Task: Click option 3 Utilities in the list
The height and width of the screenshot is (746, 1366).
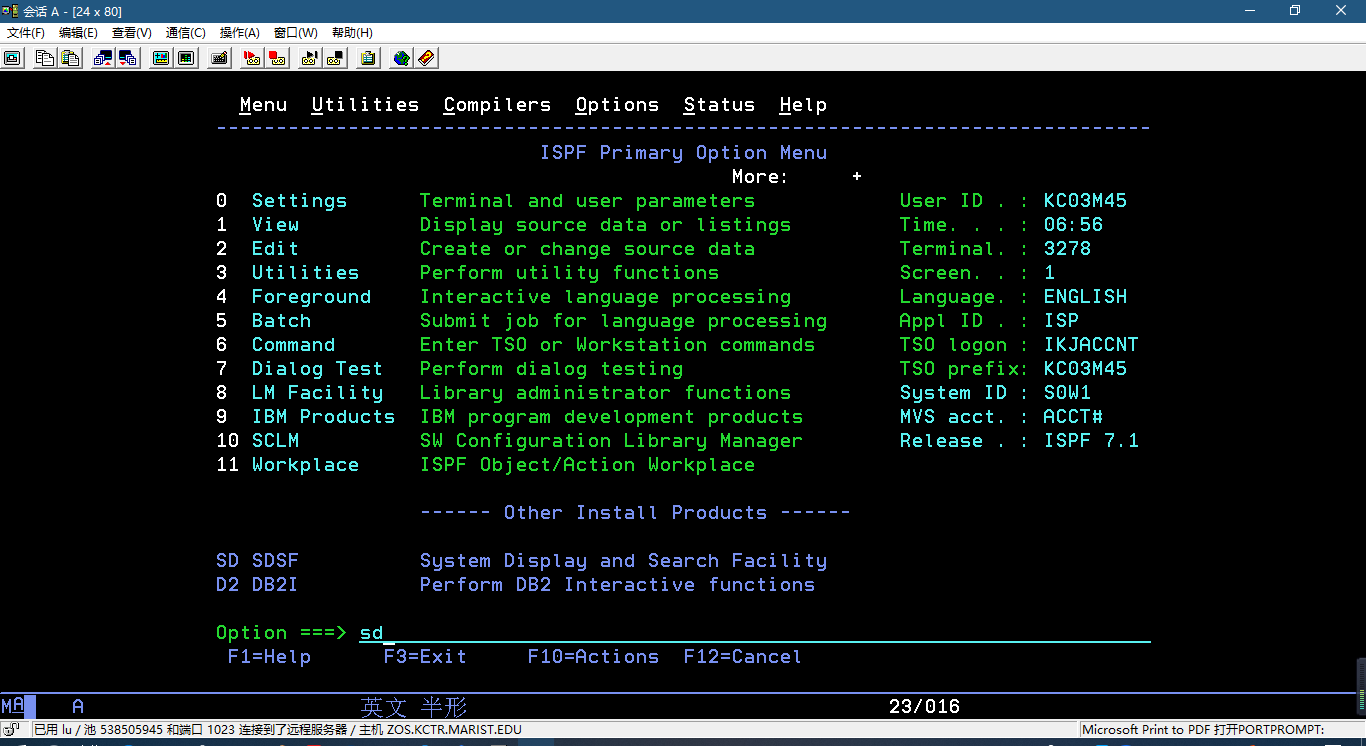Action: [x=305, y=273]
